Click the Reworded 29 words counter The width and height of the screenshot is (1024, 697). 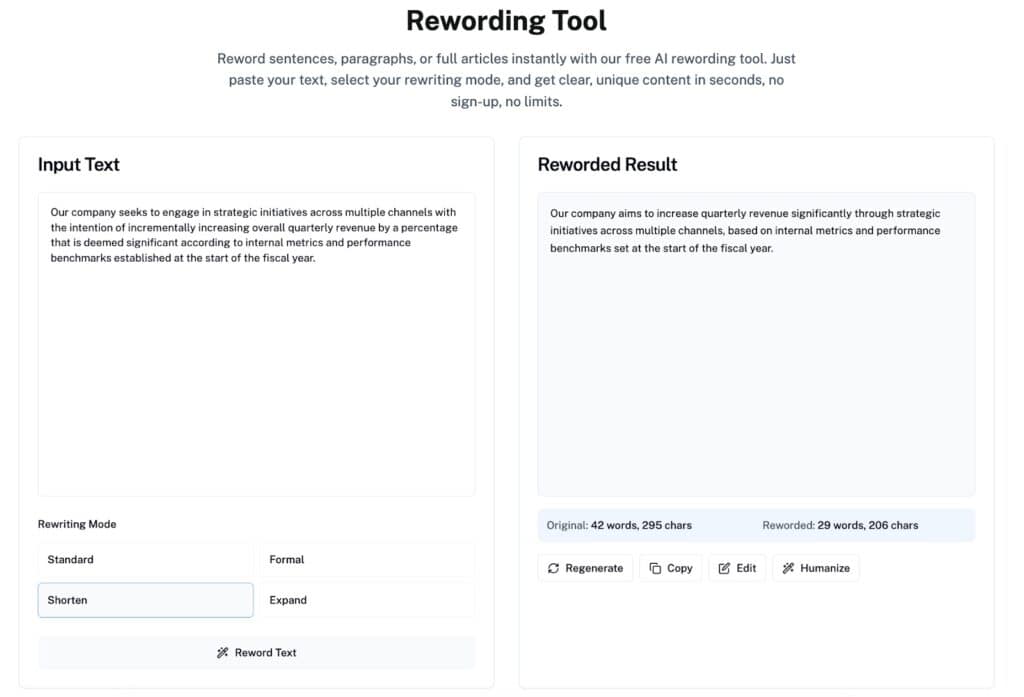tap(840, 525)
